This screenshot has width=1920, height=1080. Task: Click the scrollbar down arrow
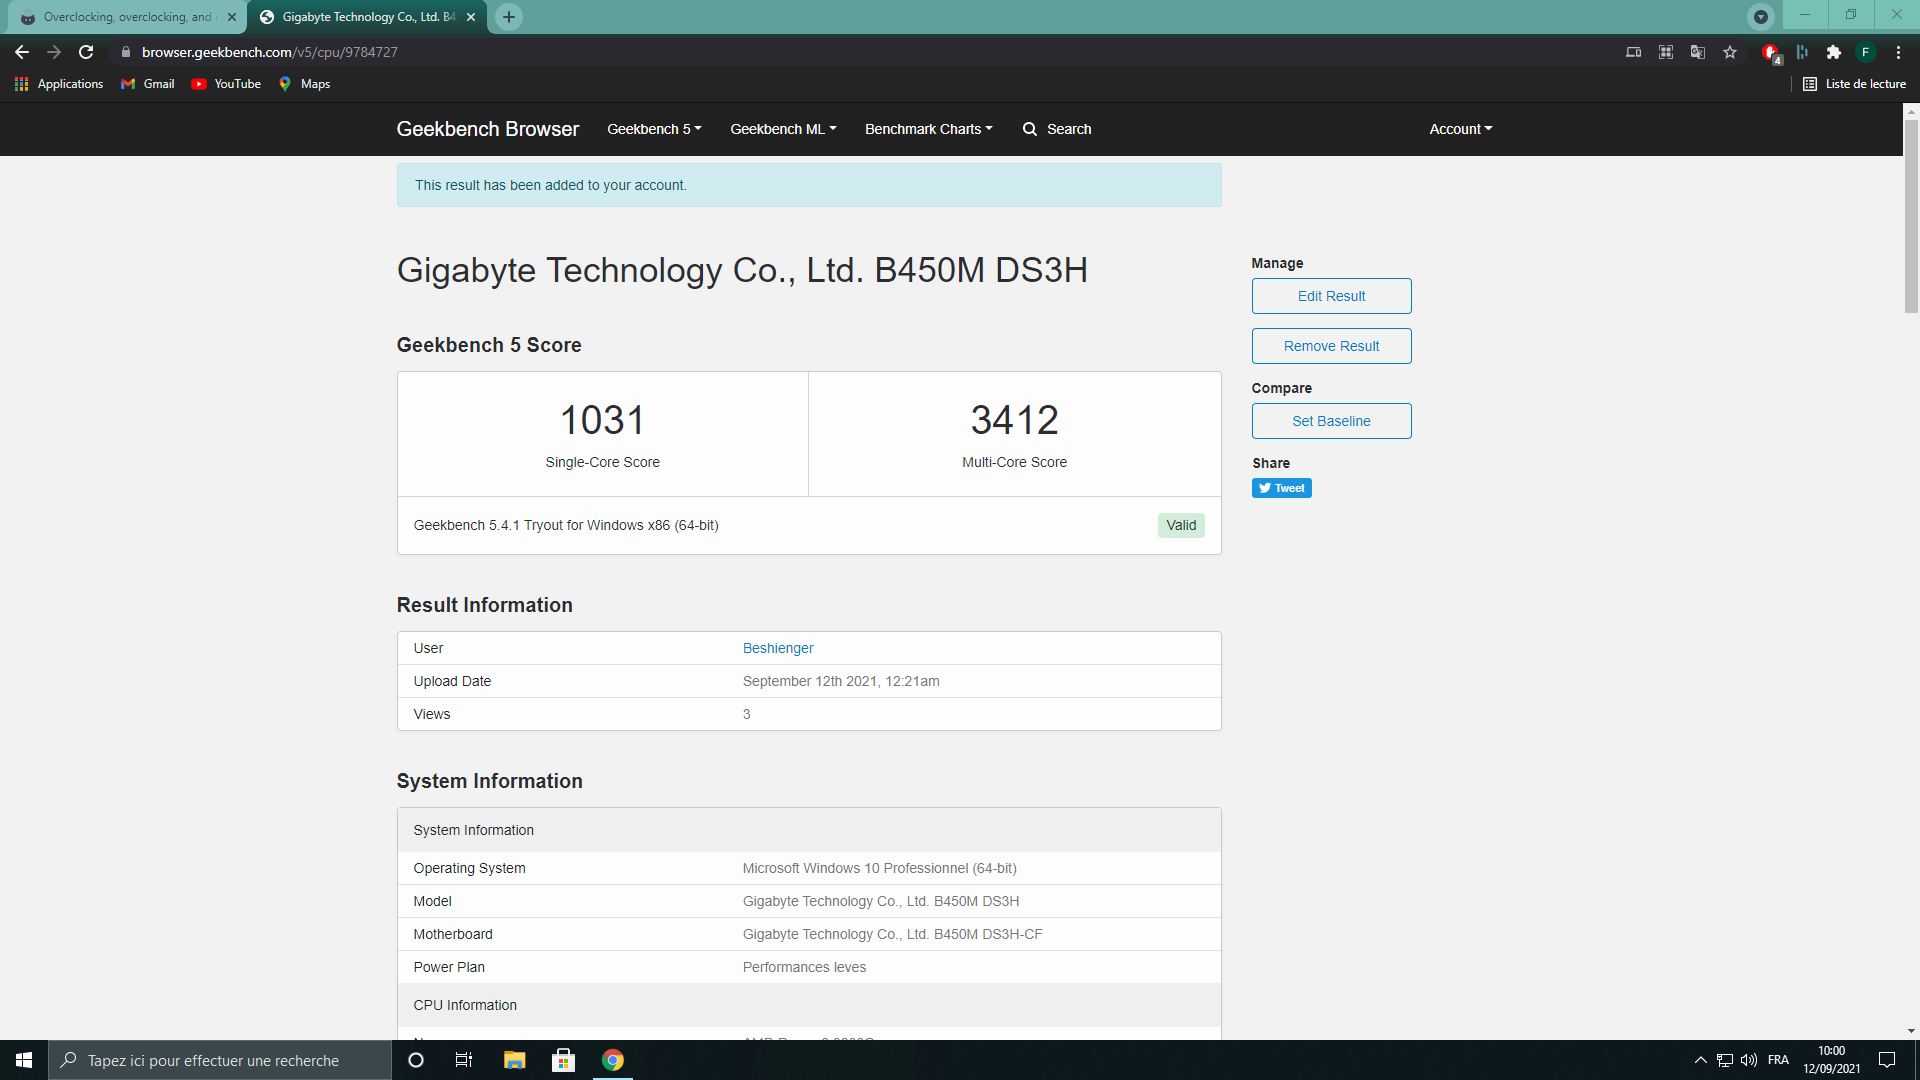[1911, 1031]
